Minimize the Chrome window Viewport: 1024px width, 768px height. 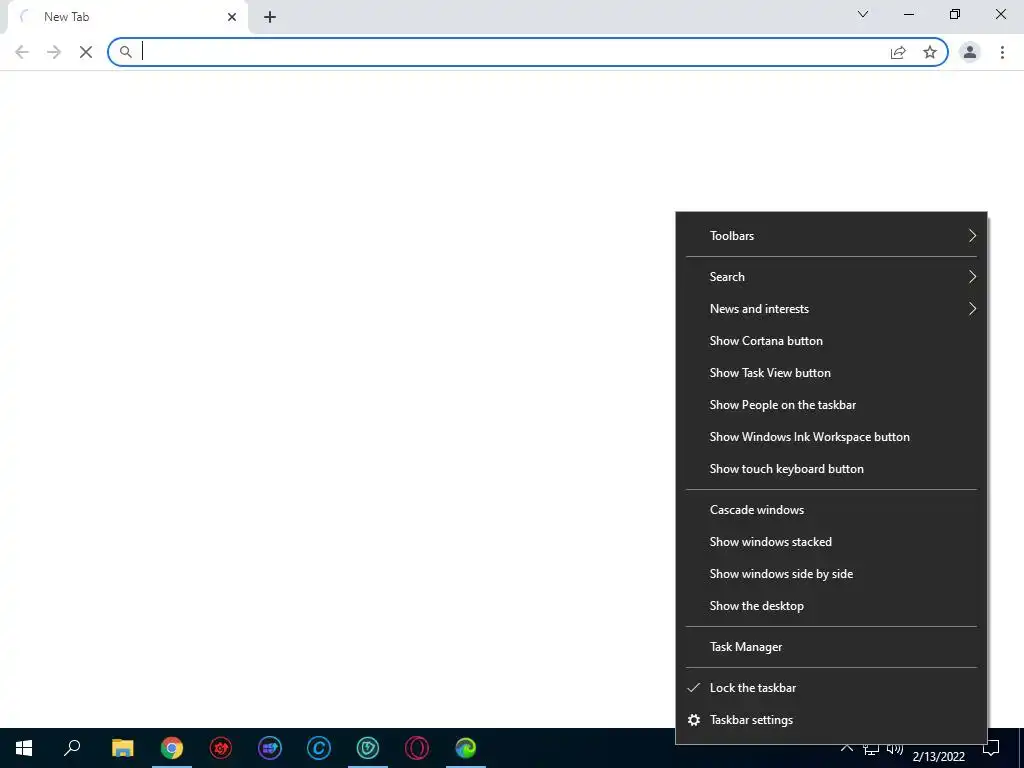(908, 14)
